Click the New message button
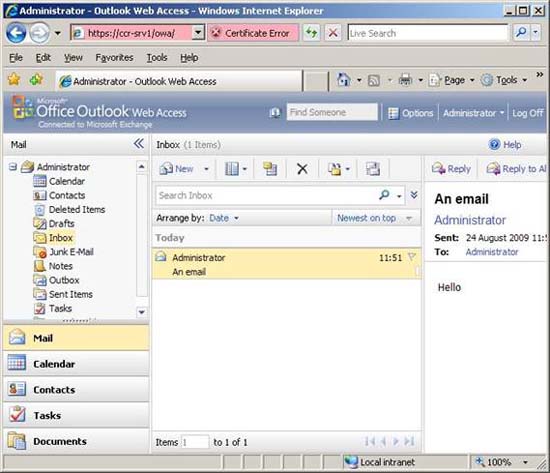Screen dimensions: 550x473 click(x=177, y=169)
